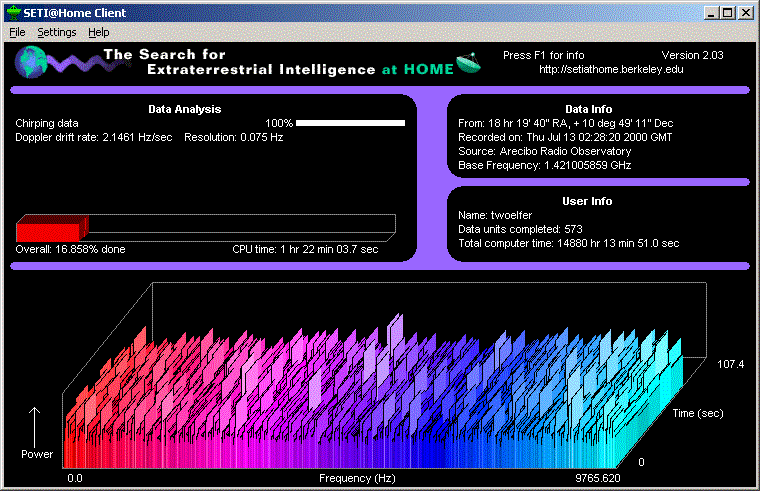Viewport: 760px width, 491px height.
Task: Click 'Overall: 16.858% done' text
Action: pyautogui.click(x=70, y=249)
